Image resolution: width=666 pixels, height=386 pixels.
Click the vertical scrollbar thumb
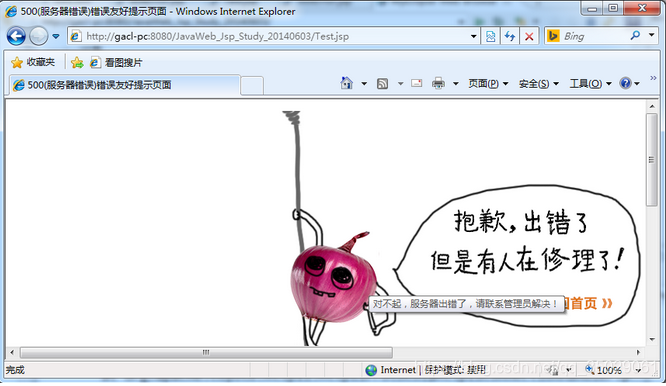coord(652,160)
